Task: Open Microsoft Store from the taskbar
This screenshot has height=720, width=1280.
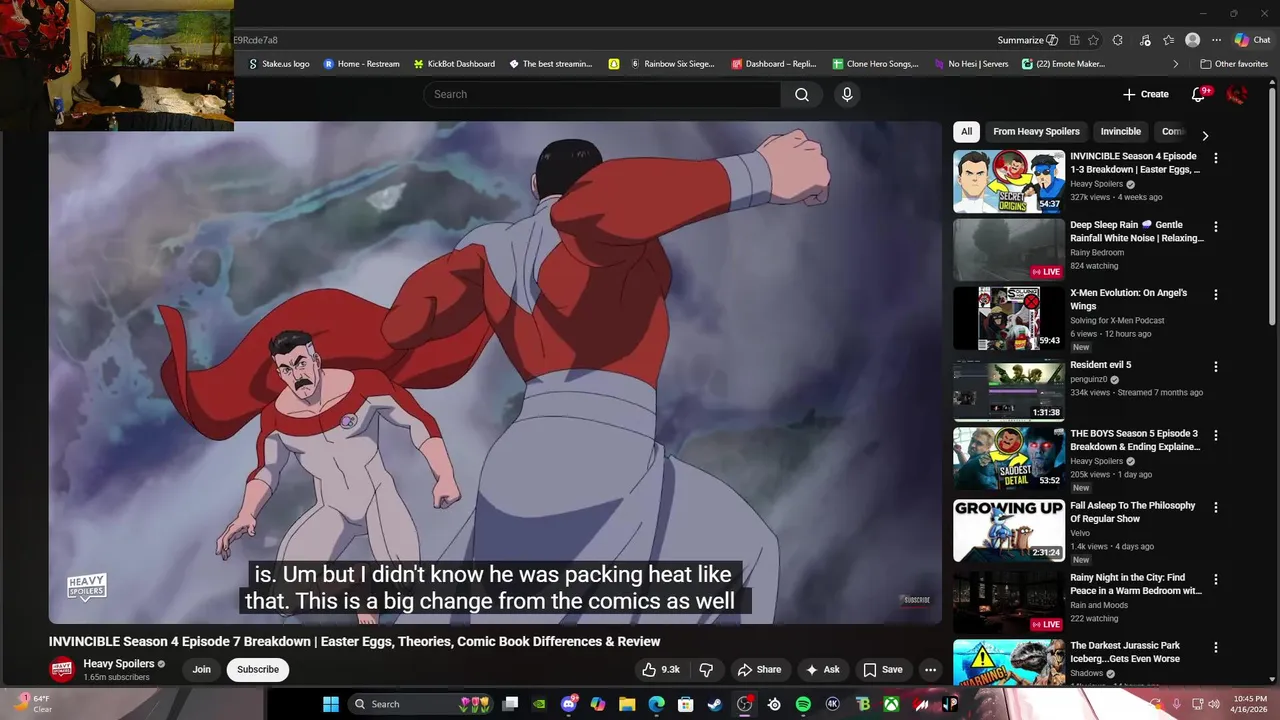Action: point(686,704)
